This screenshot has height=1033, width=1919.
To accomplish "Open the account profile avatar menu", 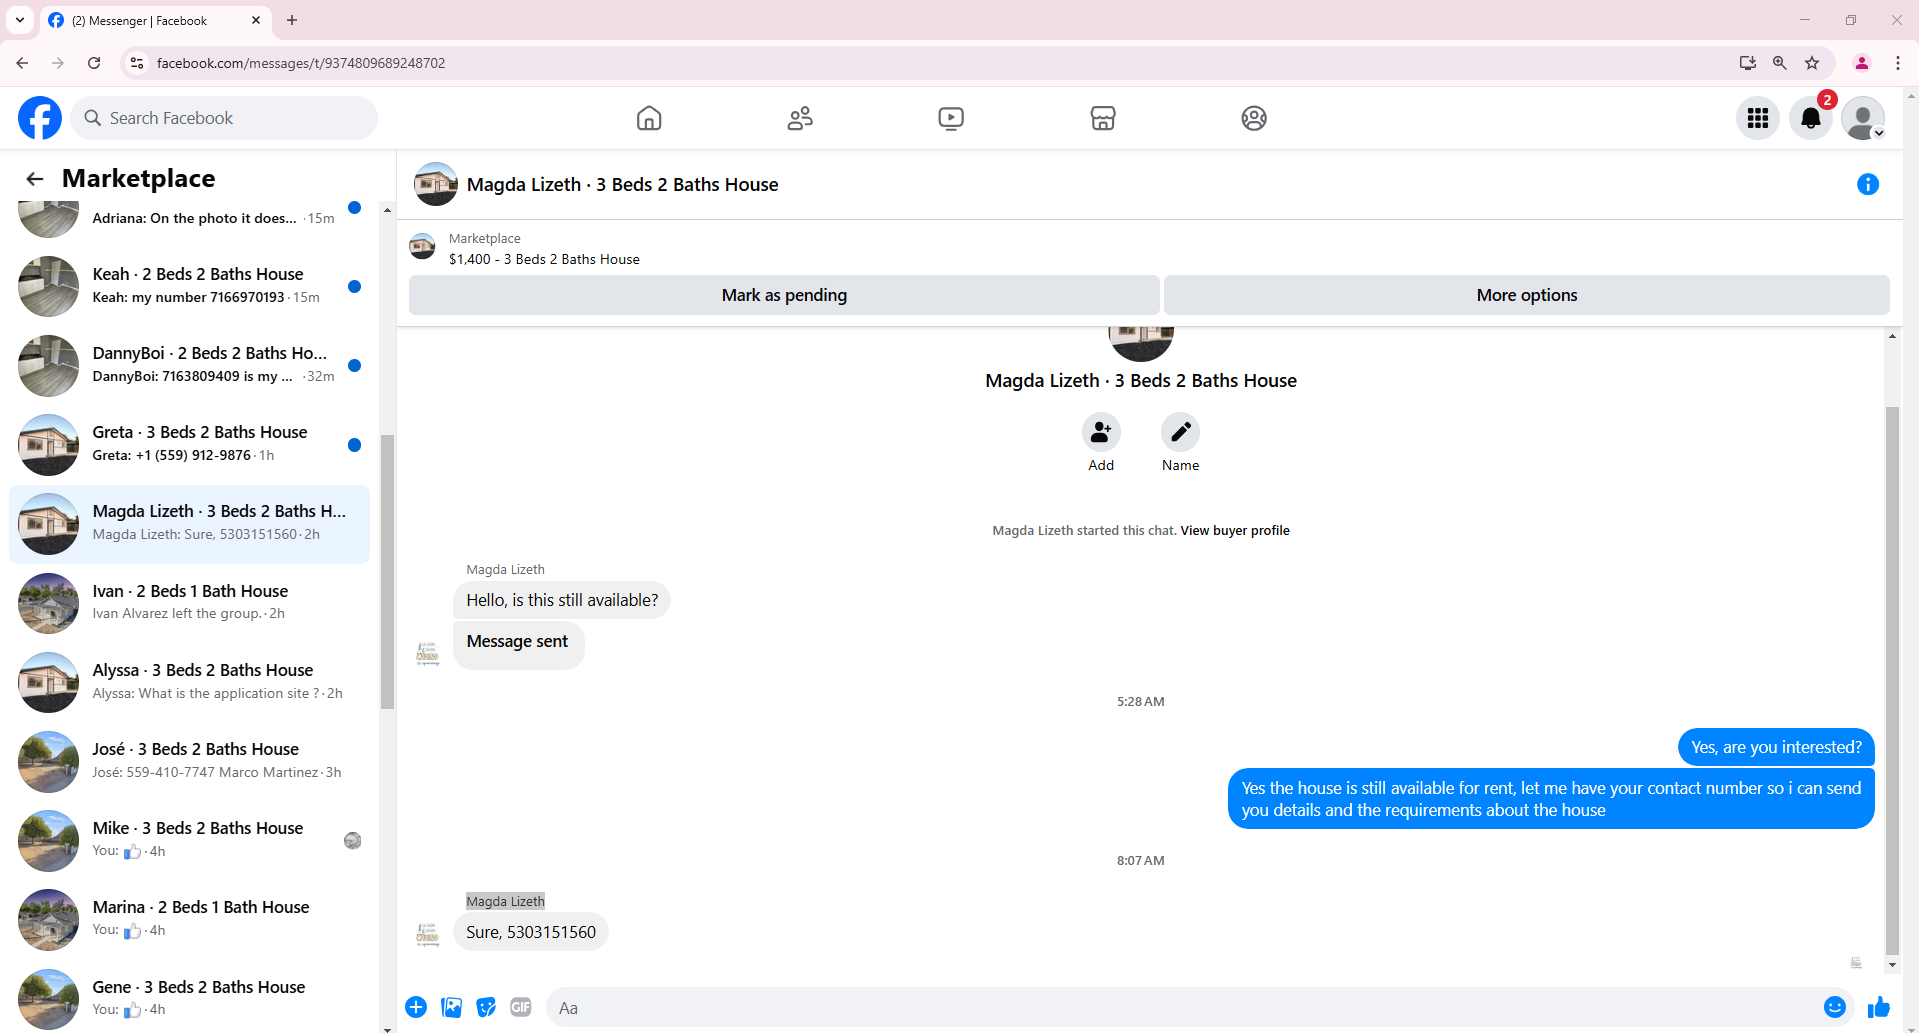I will (1863, 118).
